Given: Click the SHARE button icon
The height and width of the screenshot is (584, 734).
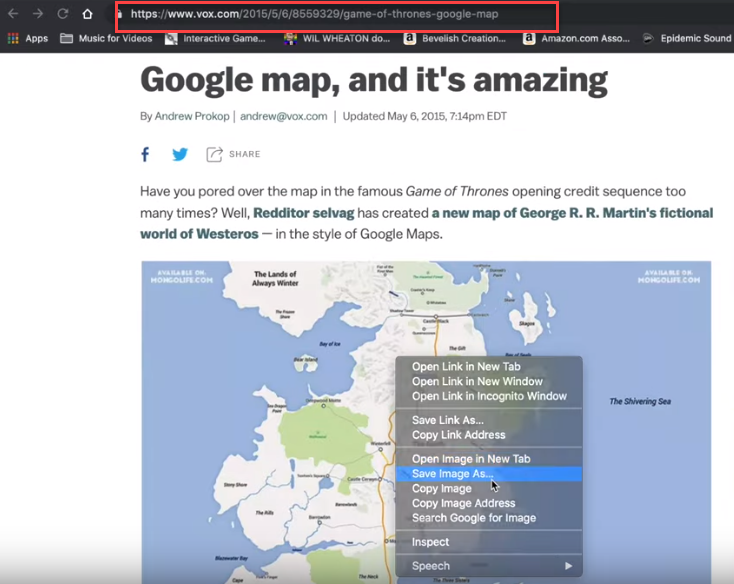Looking at the screenshot, I should 214,154.
